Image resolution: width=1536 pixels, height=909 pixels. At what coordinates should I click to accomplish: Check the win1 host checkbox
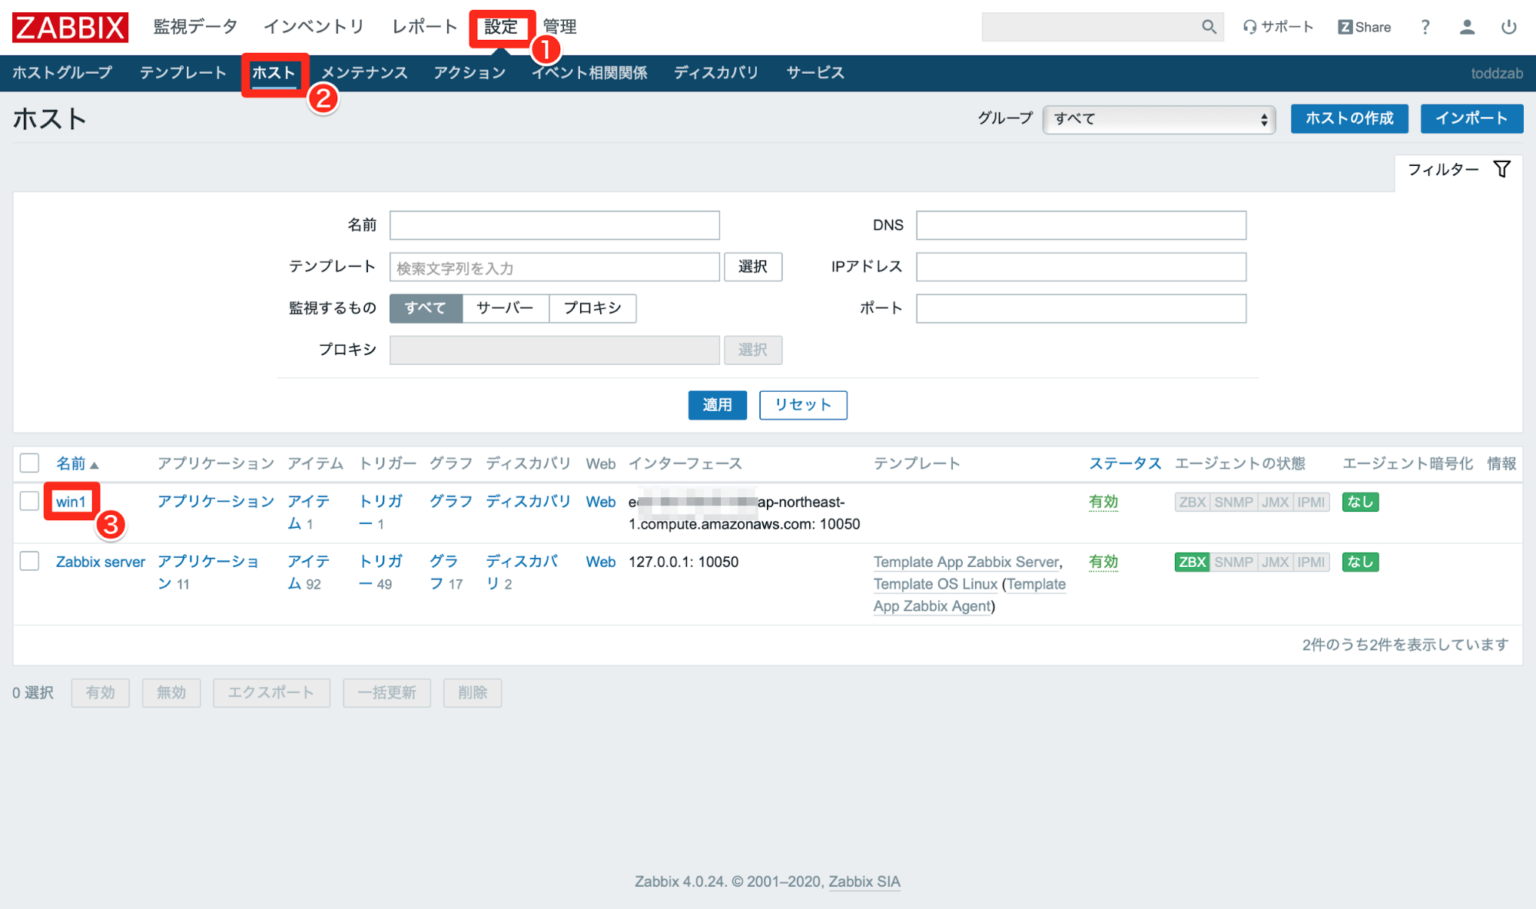click(30, 501)
